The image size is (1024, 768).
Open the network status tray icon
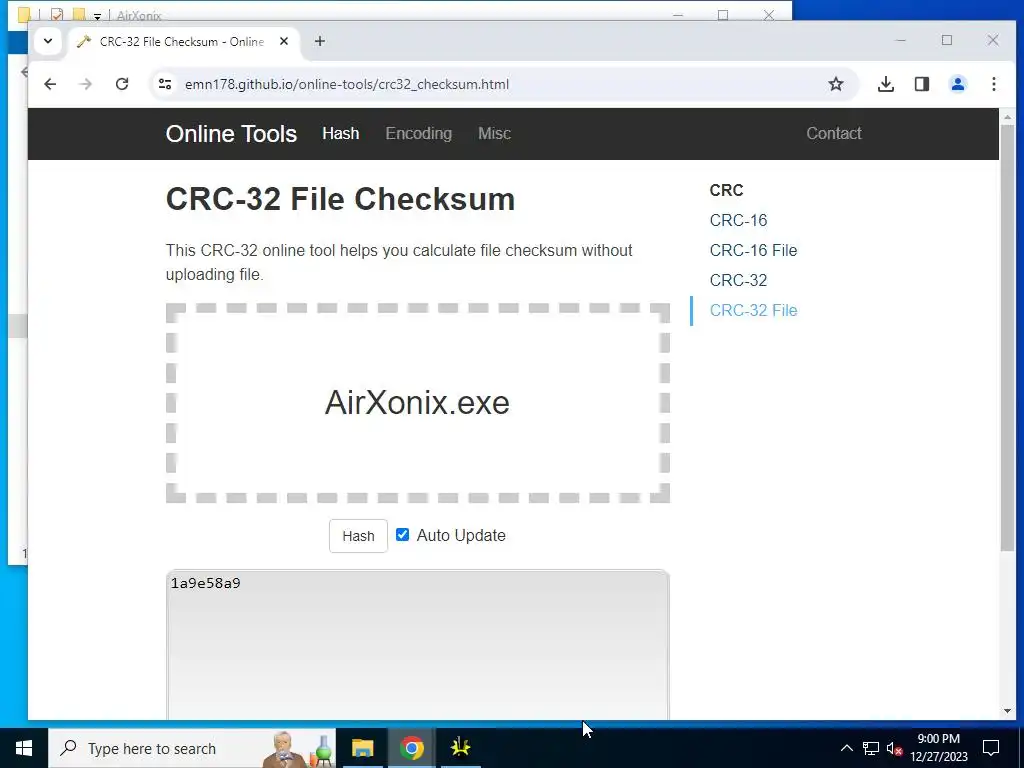point(871,748)
